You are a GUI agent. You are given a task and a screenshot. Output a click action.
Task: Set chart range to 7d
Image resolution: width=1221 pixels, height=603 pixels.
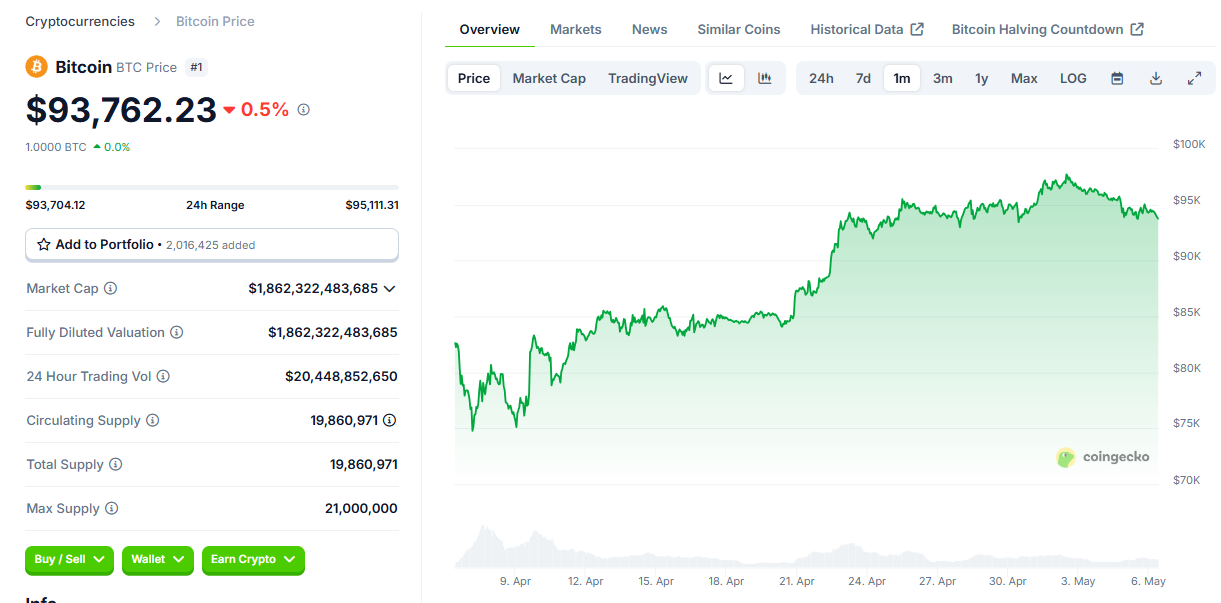coord(863,78)
